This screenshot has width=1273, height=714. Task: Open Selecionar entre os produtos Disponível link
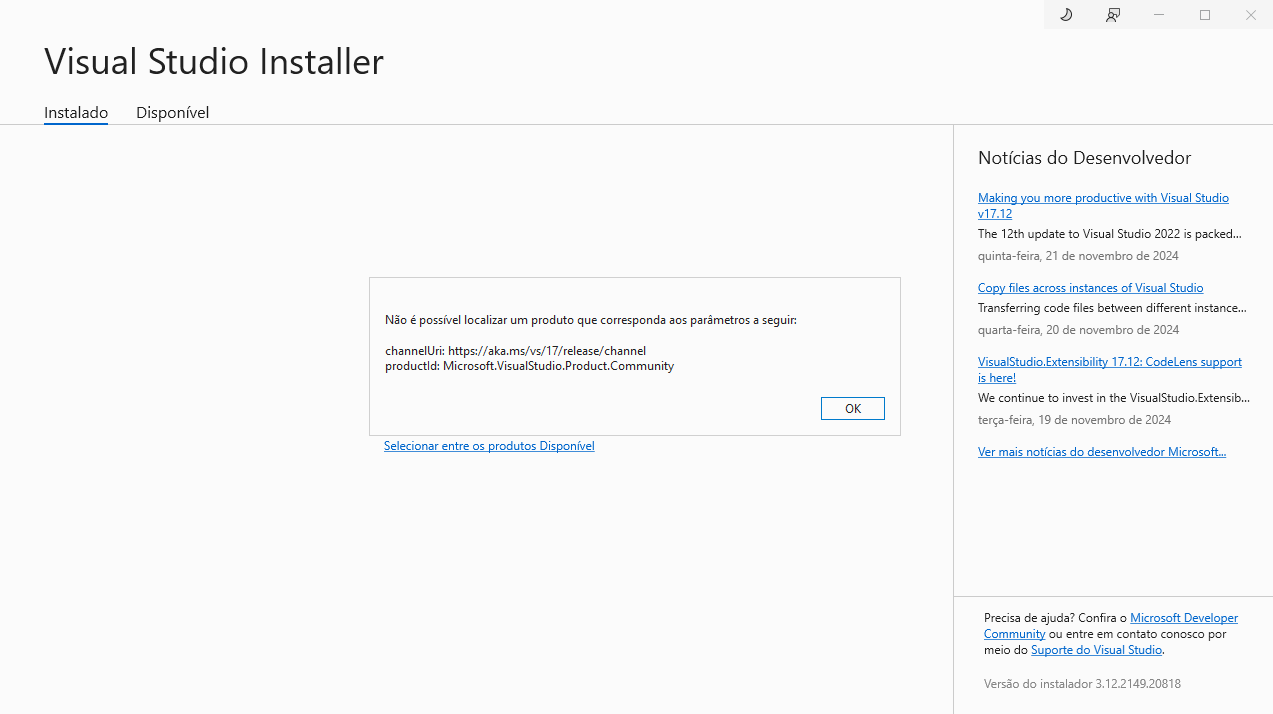tap(489, 446)
